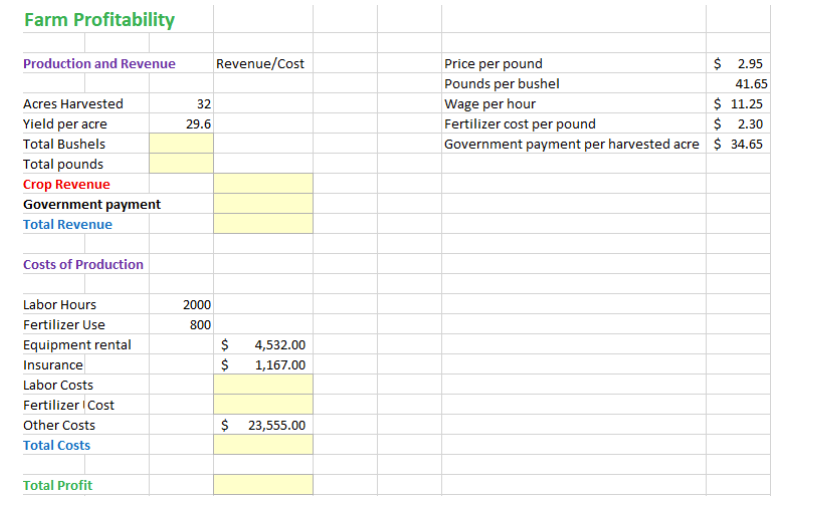Click the Fertilizer Use label
The width and height of the screenshot is (817, 512).
pyautogui.click(x=64, y=324)
